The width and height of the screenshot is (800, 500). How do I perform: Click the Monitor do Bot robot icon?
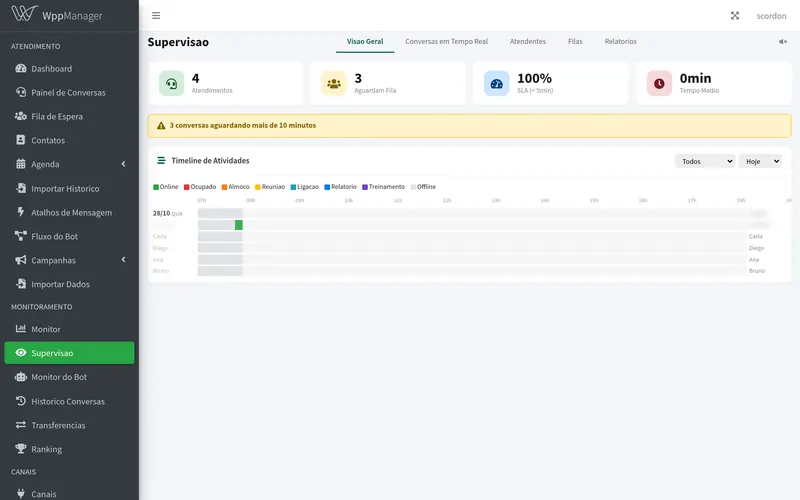click(x=21, y=377)
